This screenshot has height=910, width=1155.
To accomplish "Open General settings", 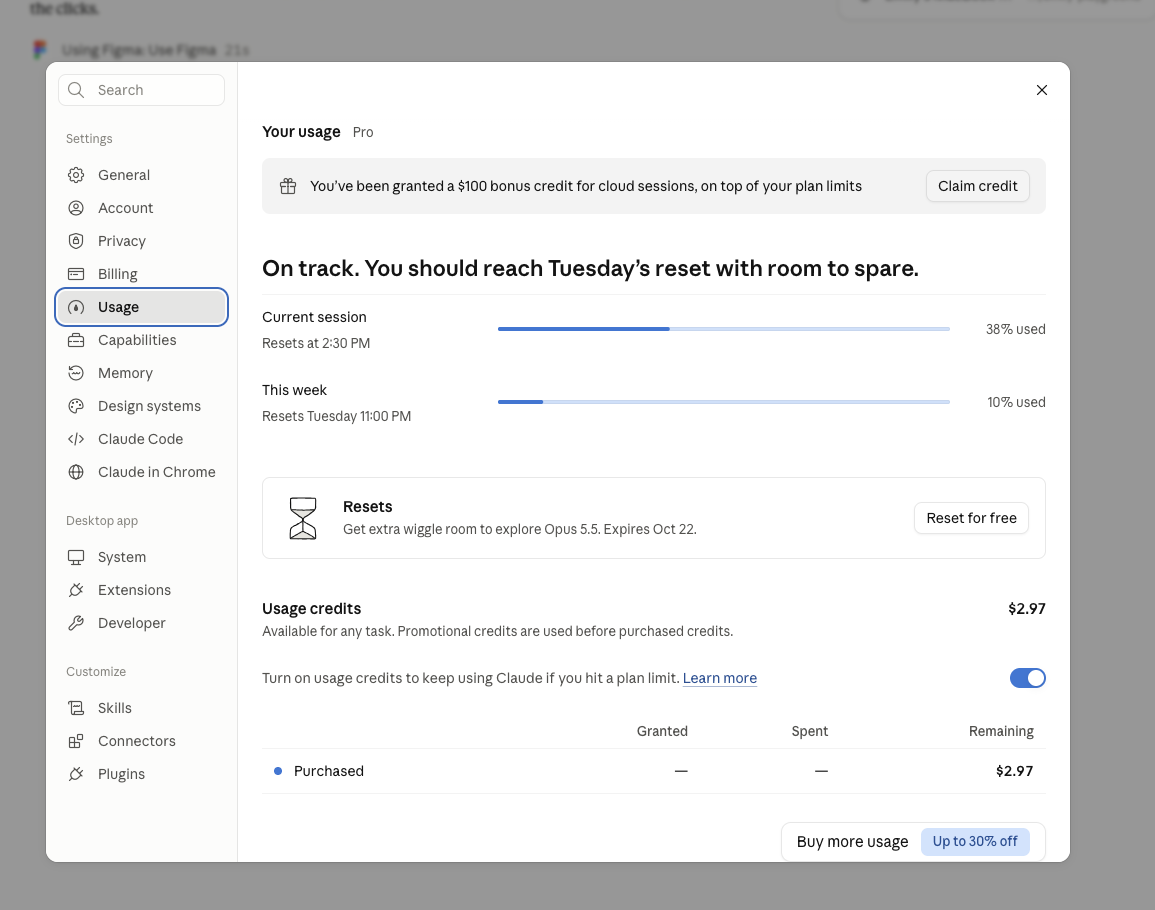I will point(141,175).
